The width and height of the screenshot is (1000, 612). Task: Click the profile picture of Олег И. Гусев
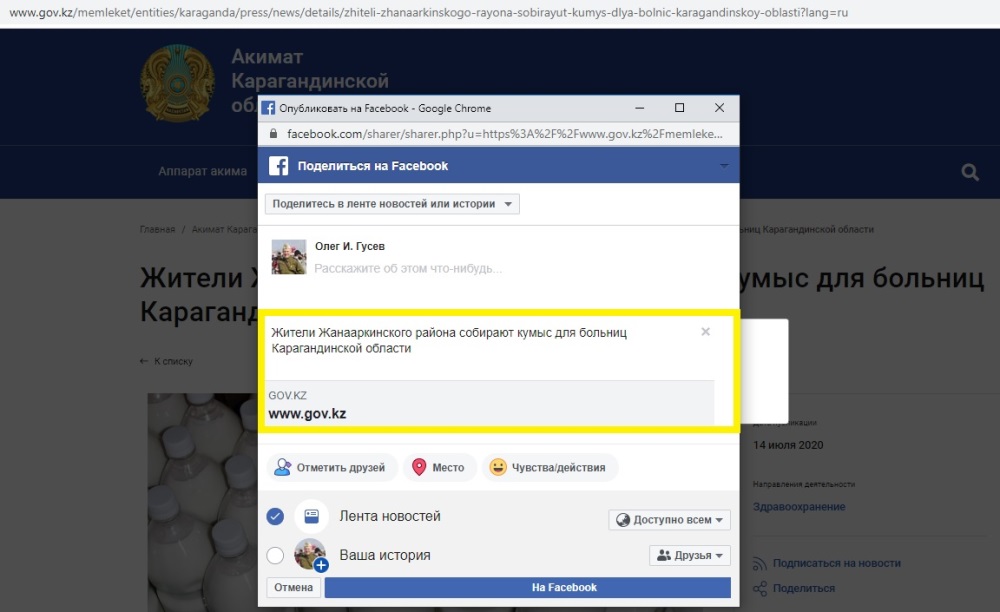pos(289,257)
